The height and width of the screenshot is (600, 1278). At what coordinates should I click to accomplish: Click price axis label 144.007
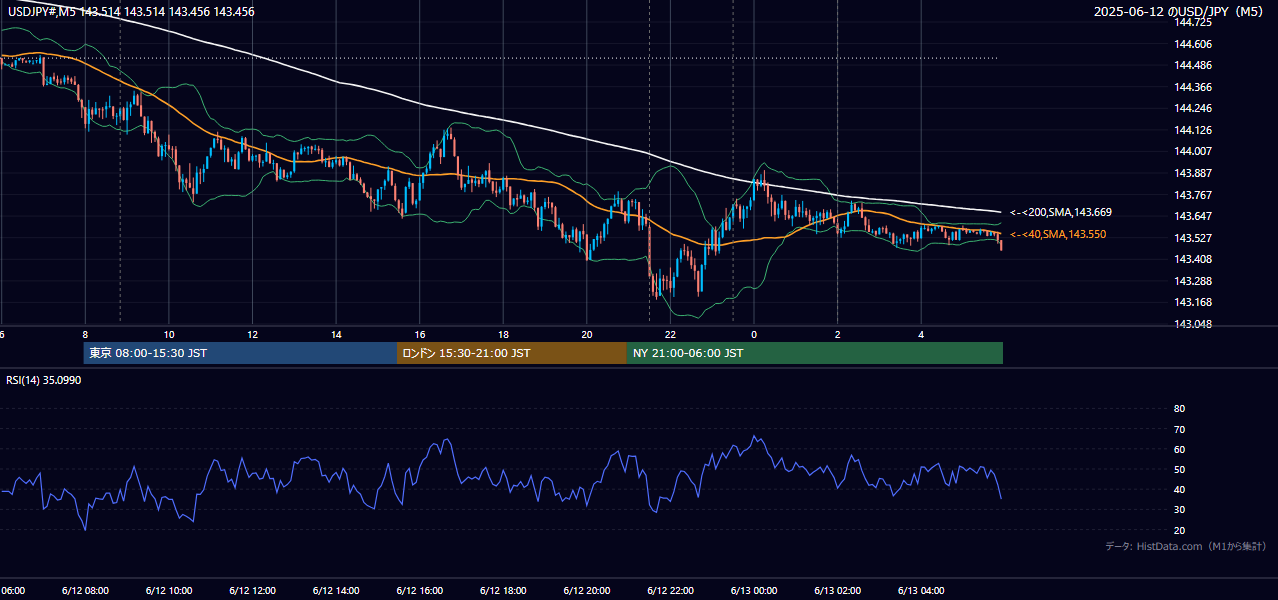[1194, 151]
